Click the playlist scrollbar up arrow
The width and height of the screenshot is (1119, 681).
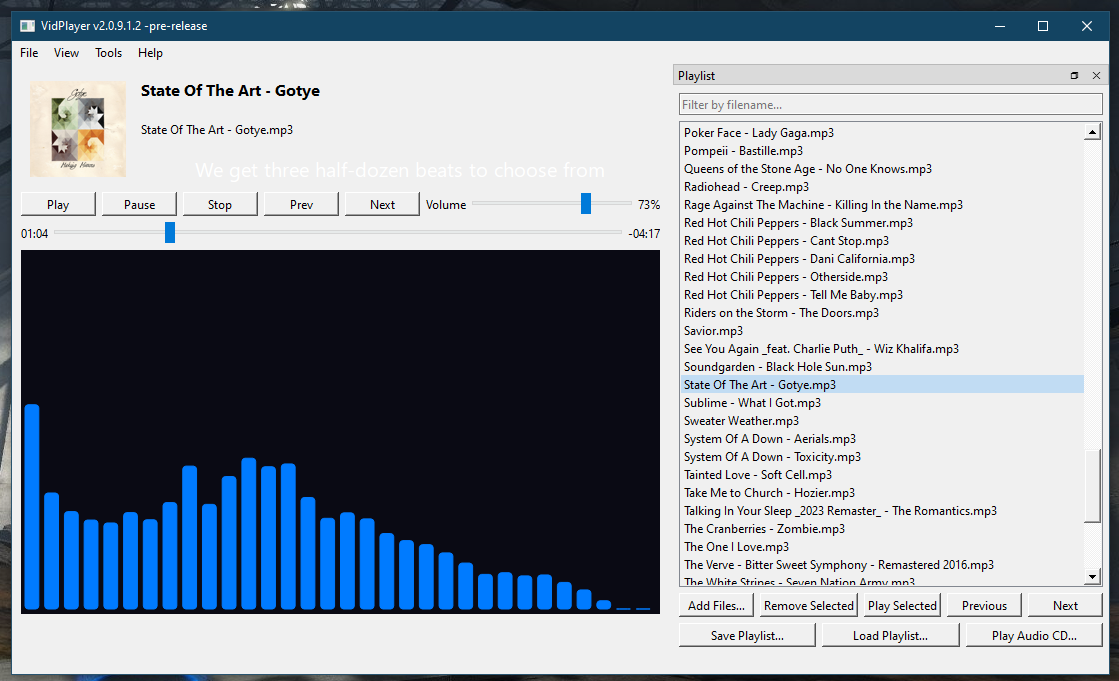pyautogui.click(x=1092, y=132)
